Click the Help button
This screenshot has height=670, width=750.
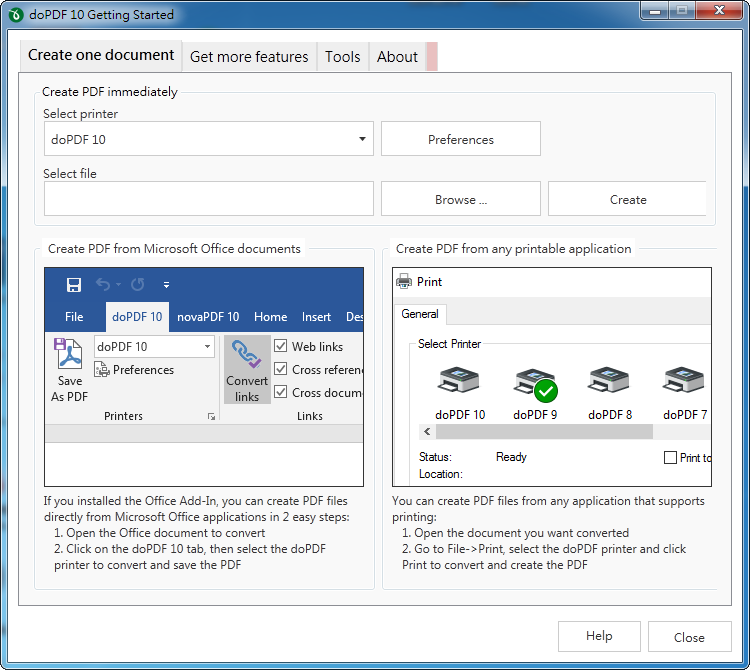[x=599, y=636]
